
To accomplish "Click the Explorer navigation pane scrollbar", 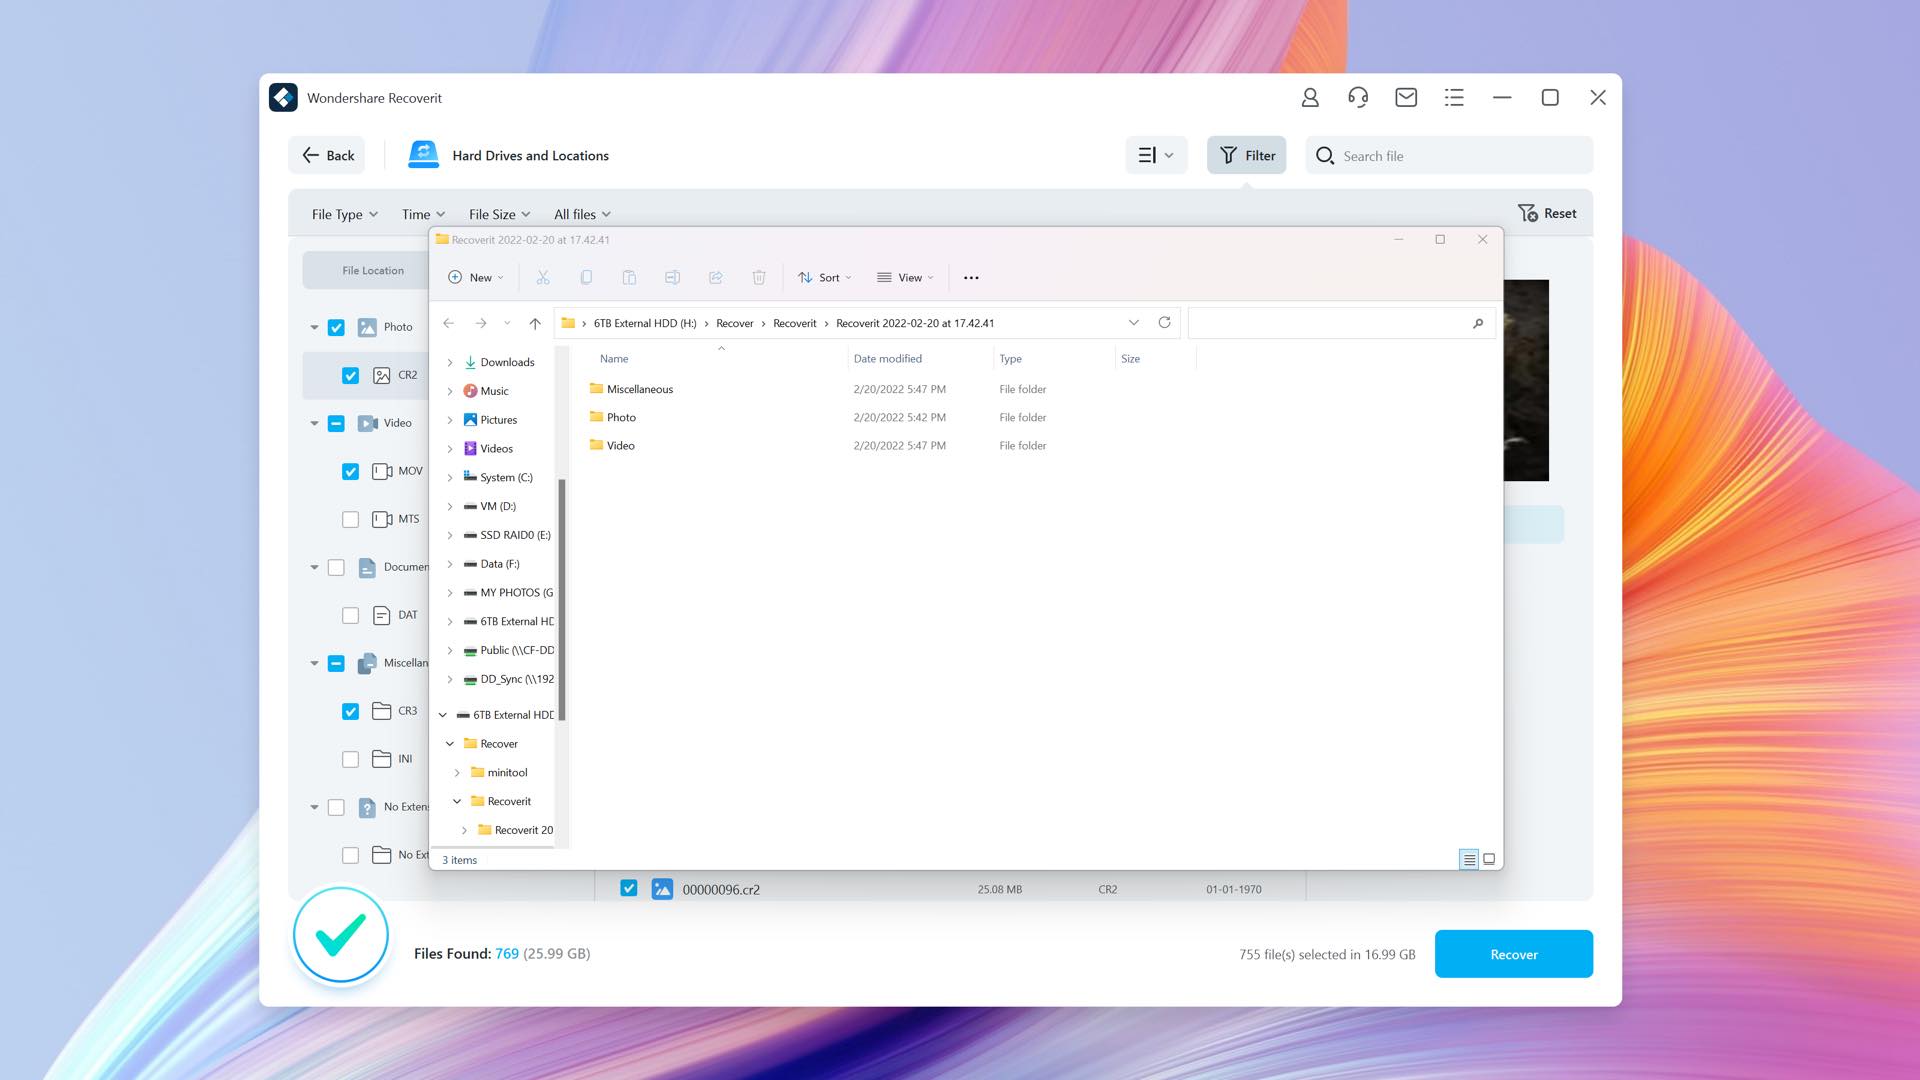I will tap(562, 599).
